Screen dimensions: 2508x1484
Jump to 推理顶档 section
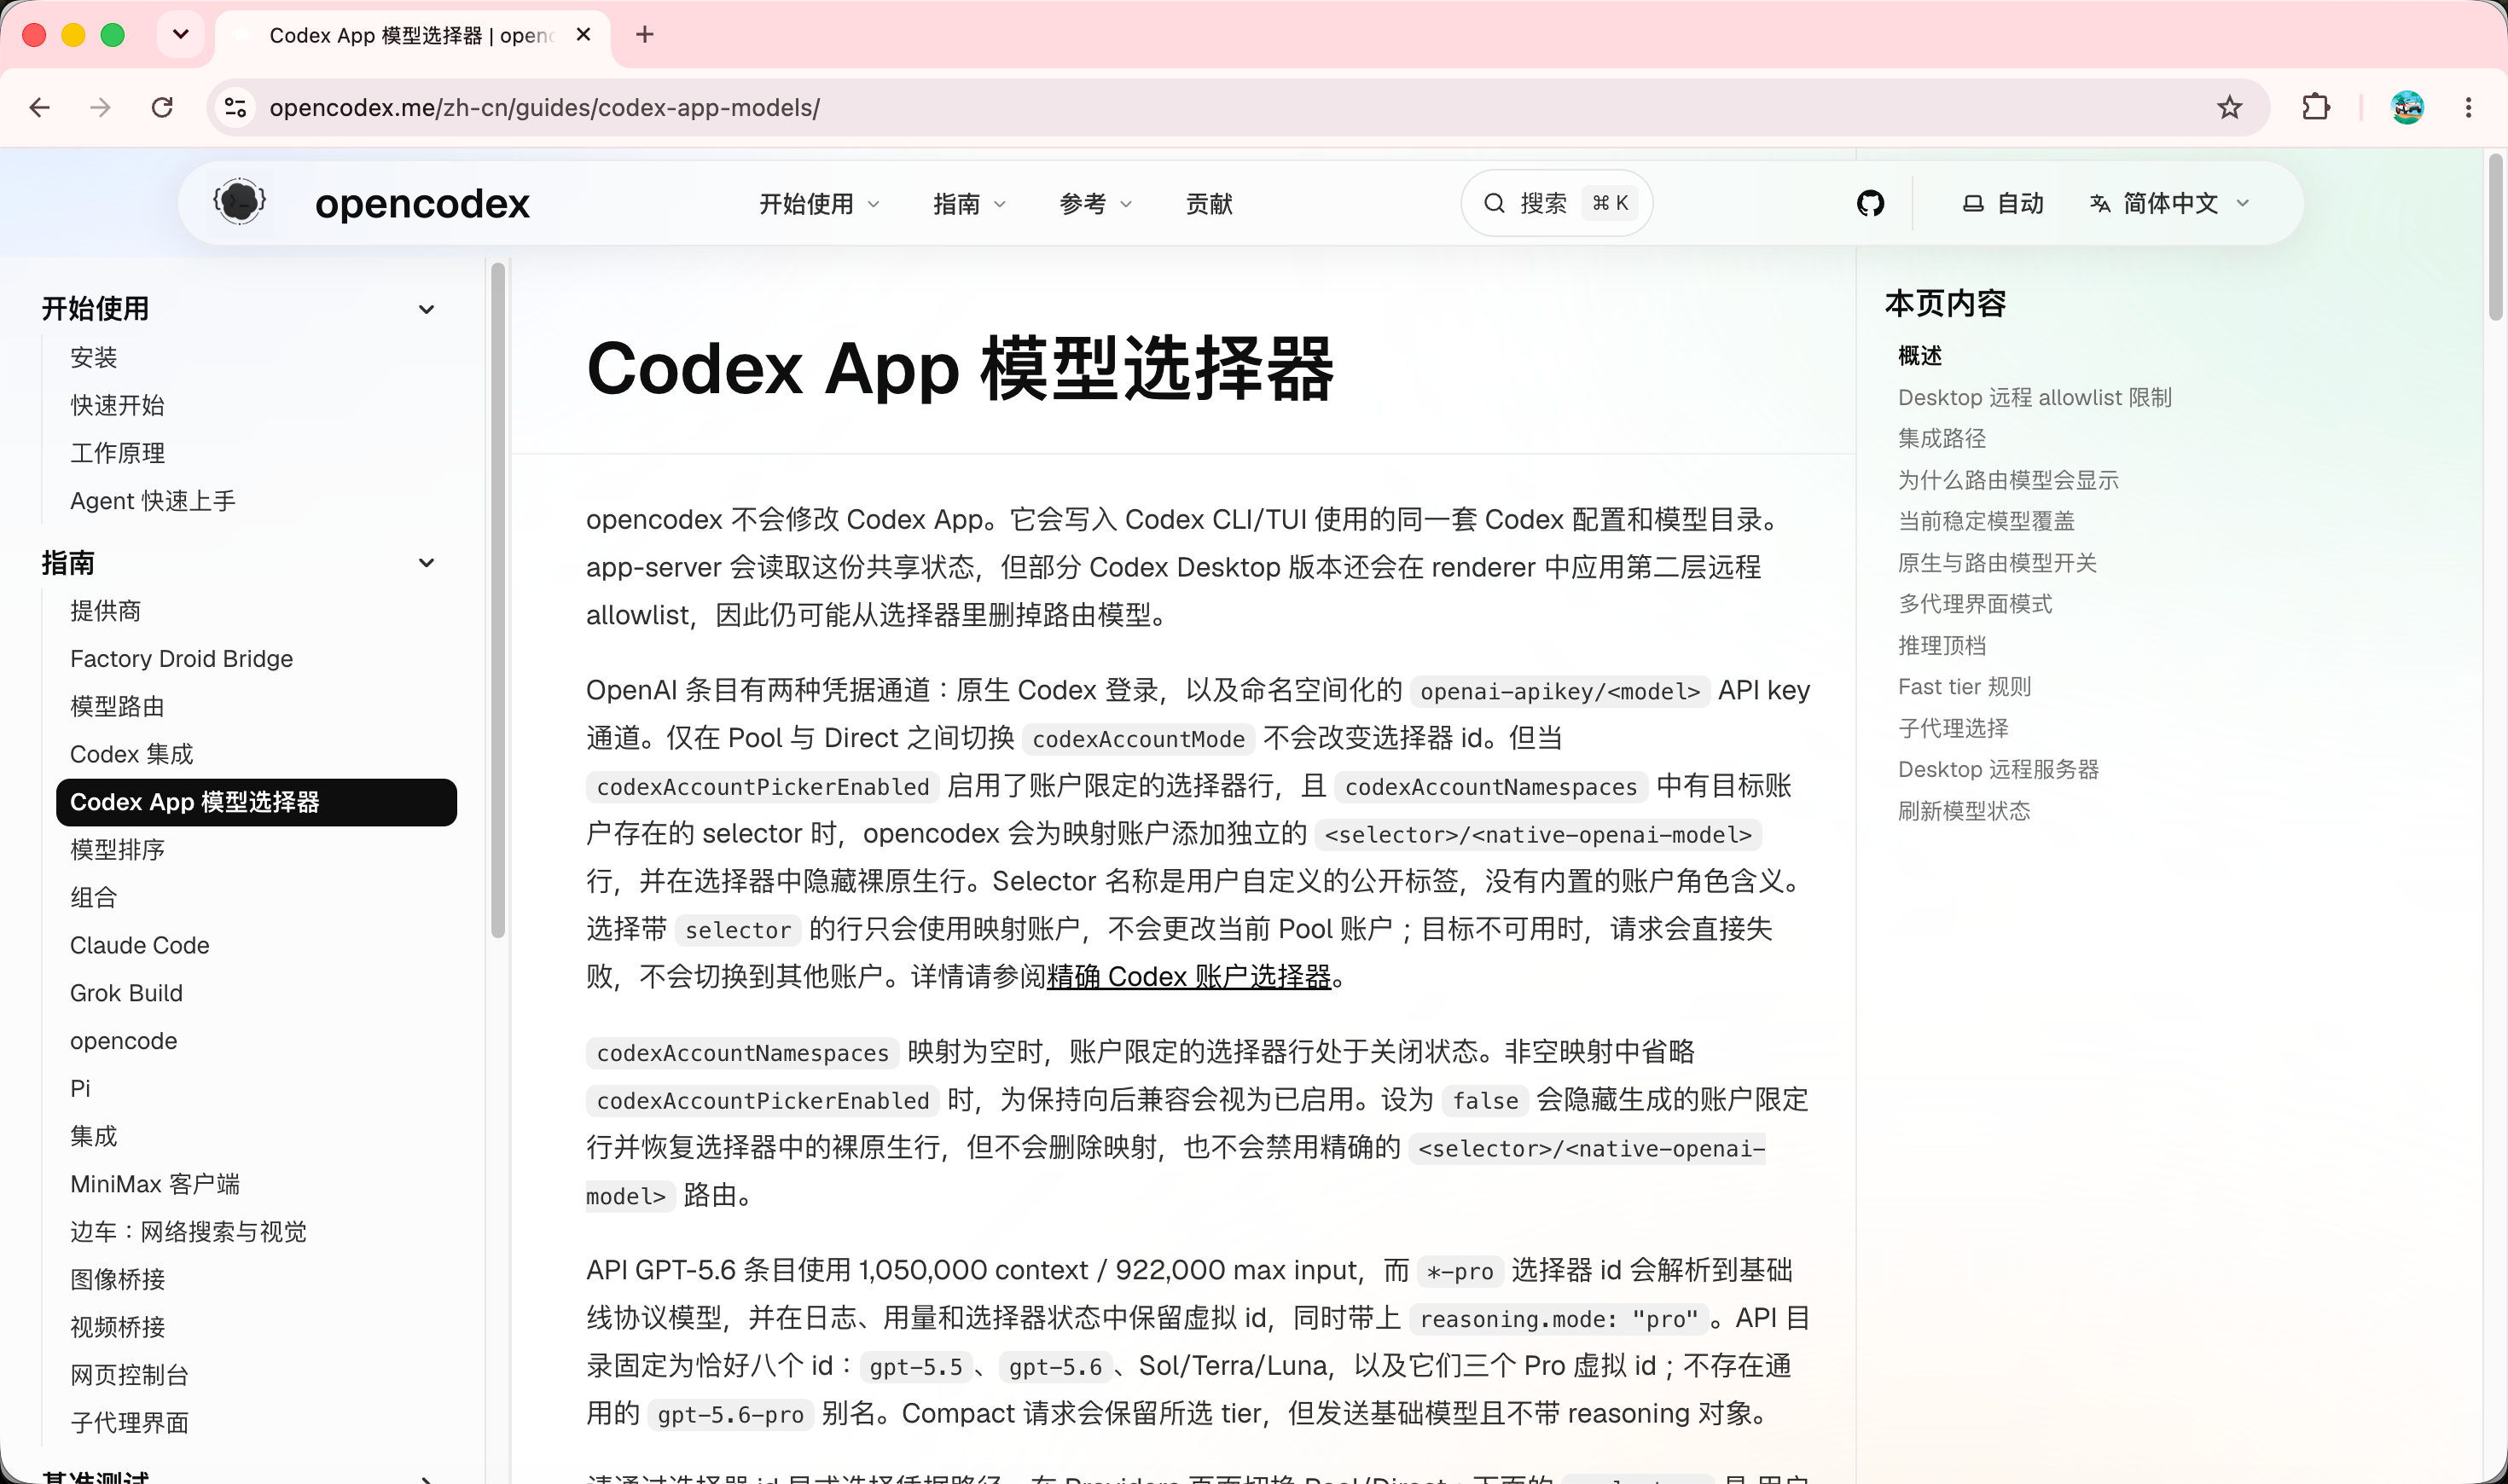pyautogui.click(x=1942, y=646)
